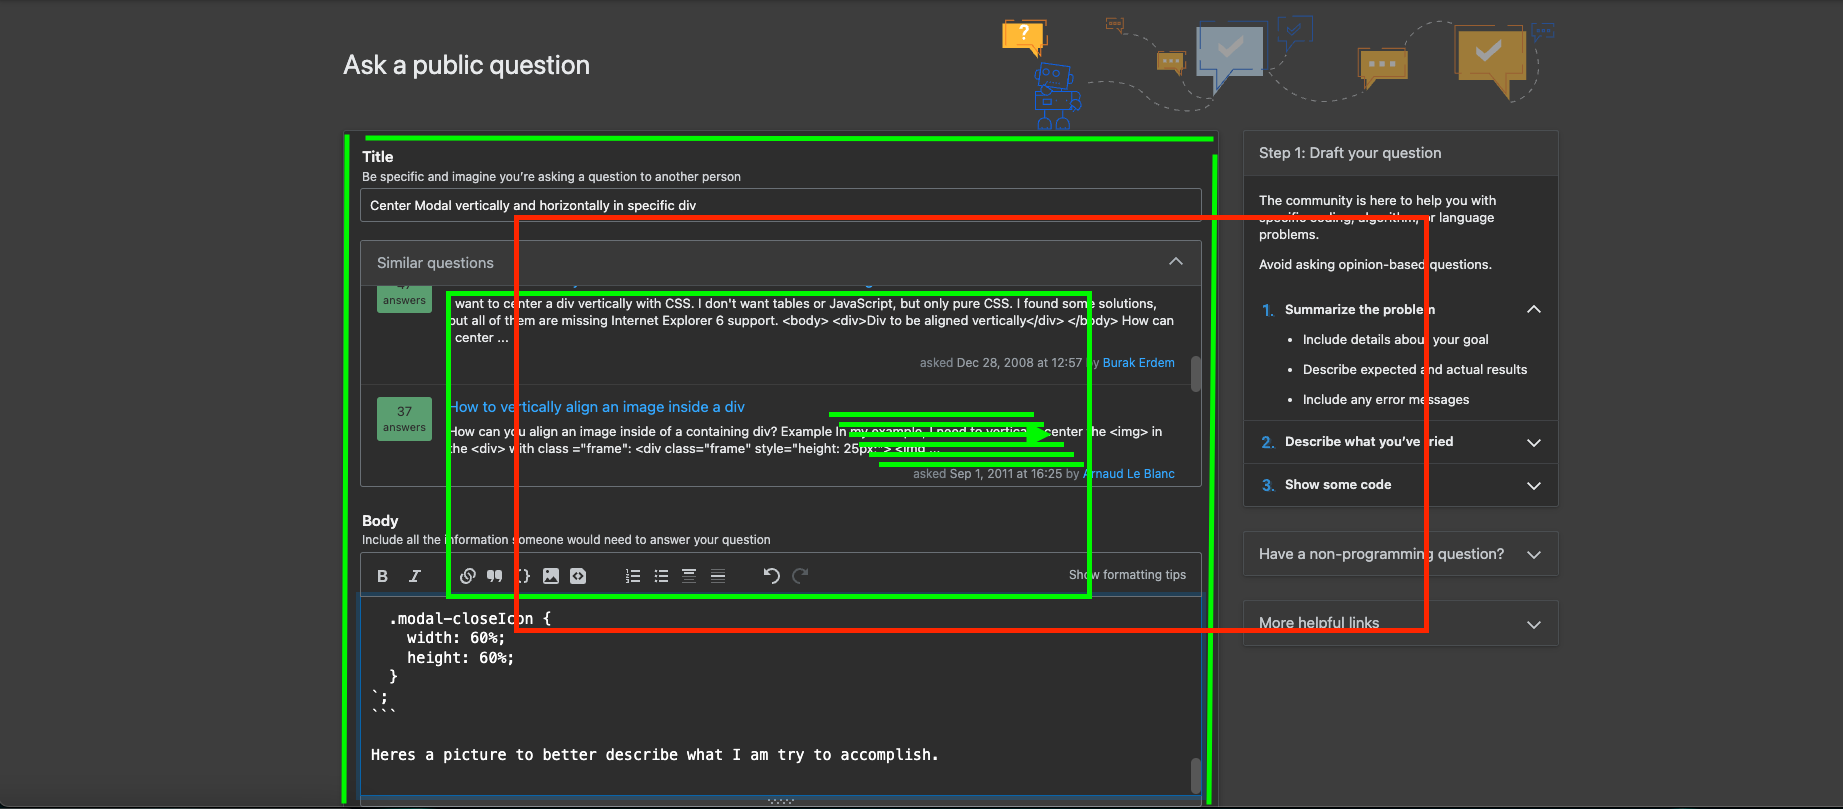The image size is (1843, 809).
Task: Collapse the Similar questions panel
Action: point(1176,262)
